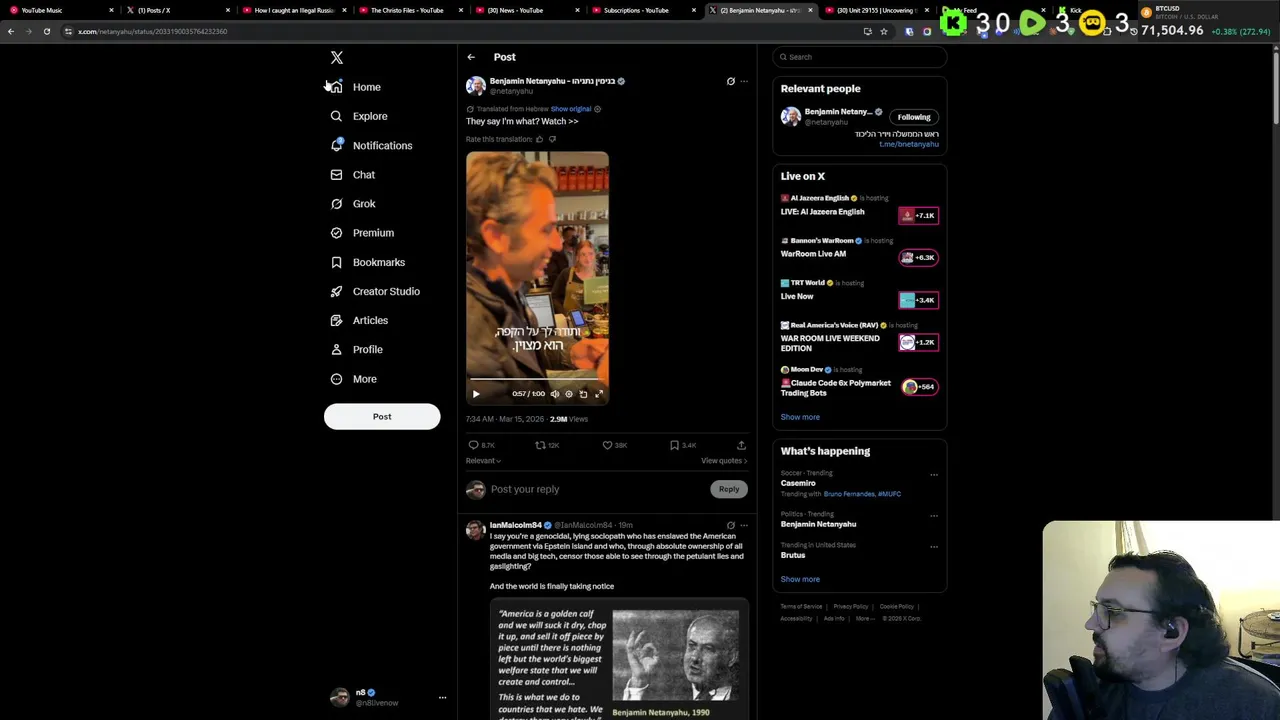Click Show more under Live on X

[800, 417]
